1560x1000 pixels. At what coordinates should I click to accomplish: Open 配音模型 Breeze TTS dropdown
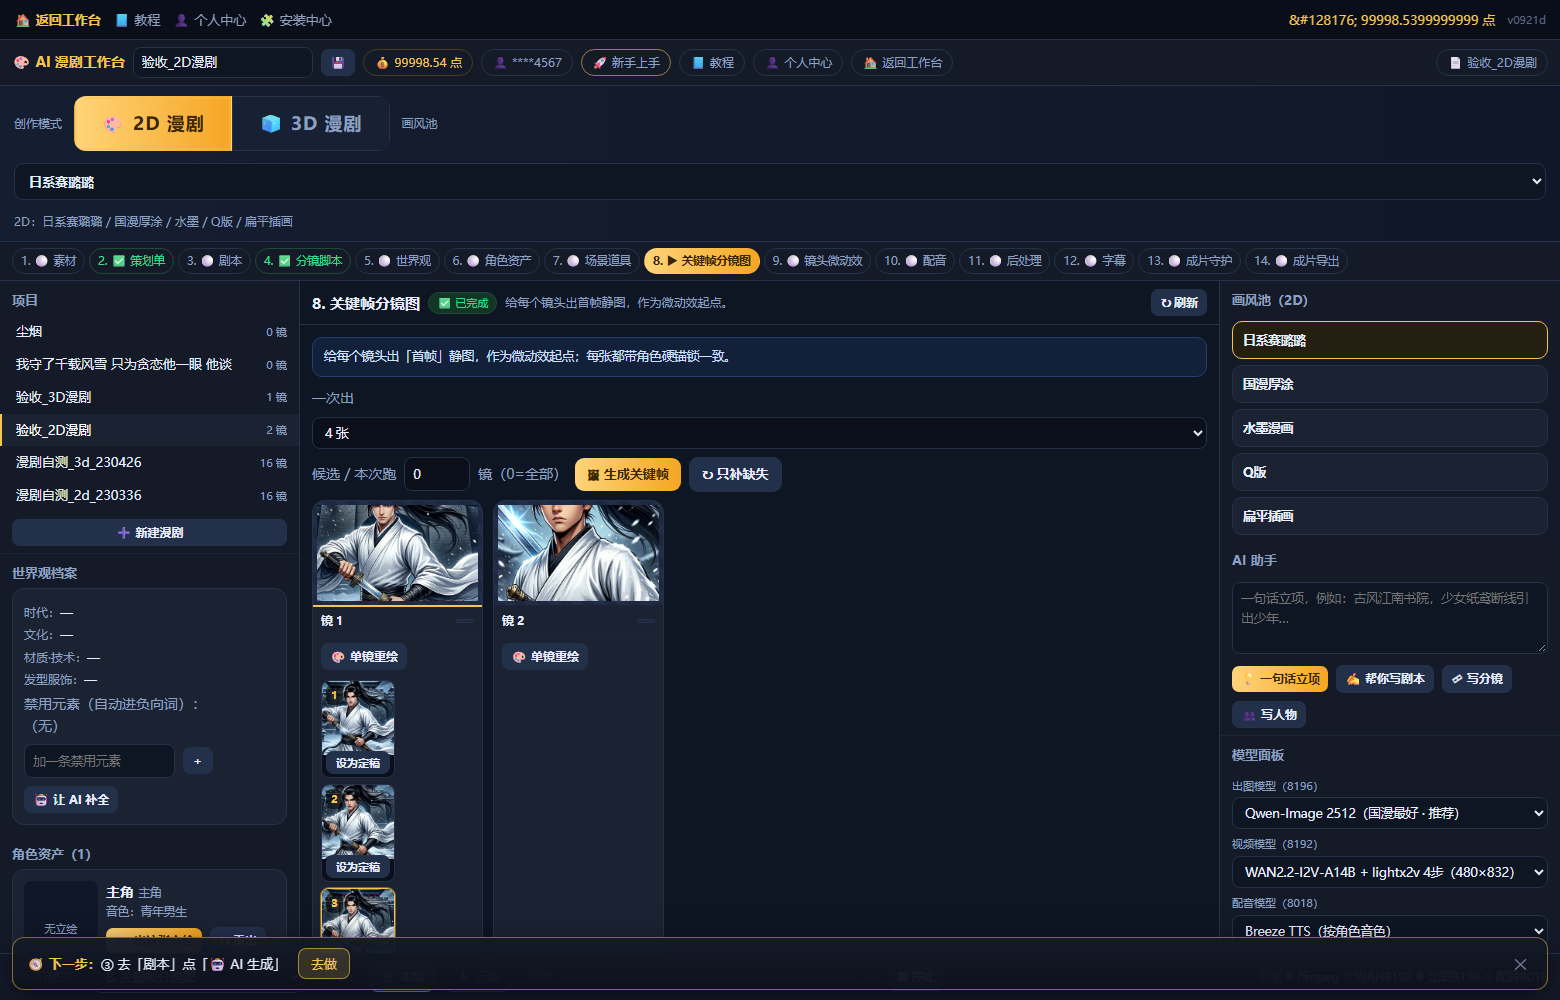point(1389,929)
